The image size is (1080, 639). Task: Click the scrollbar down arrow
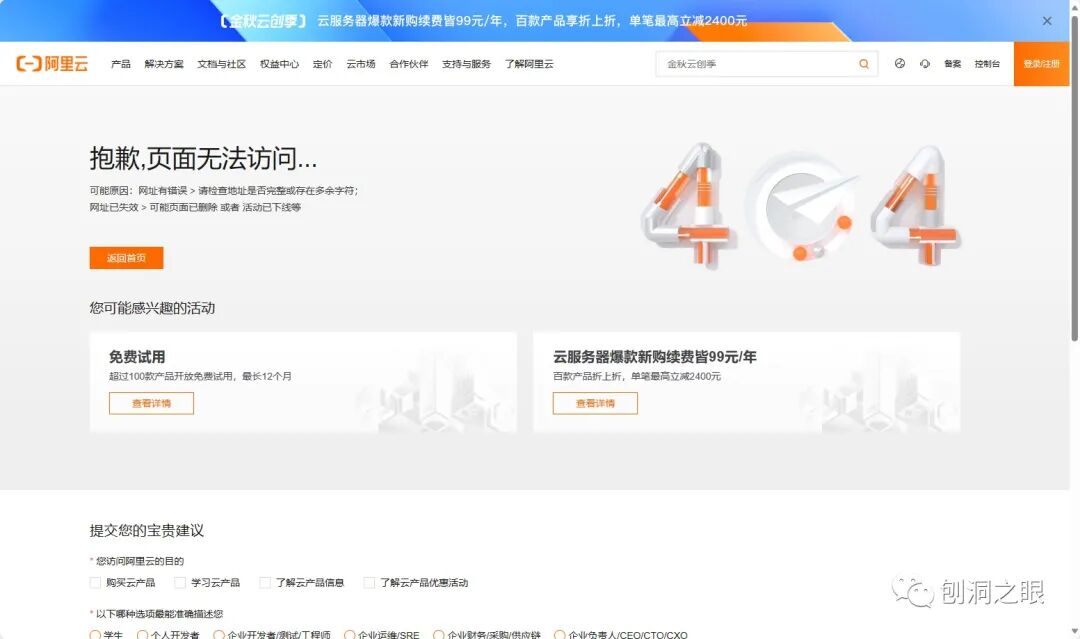coord(1074,631)
